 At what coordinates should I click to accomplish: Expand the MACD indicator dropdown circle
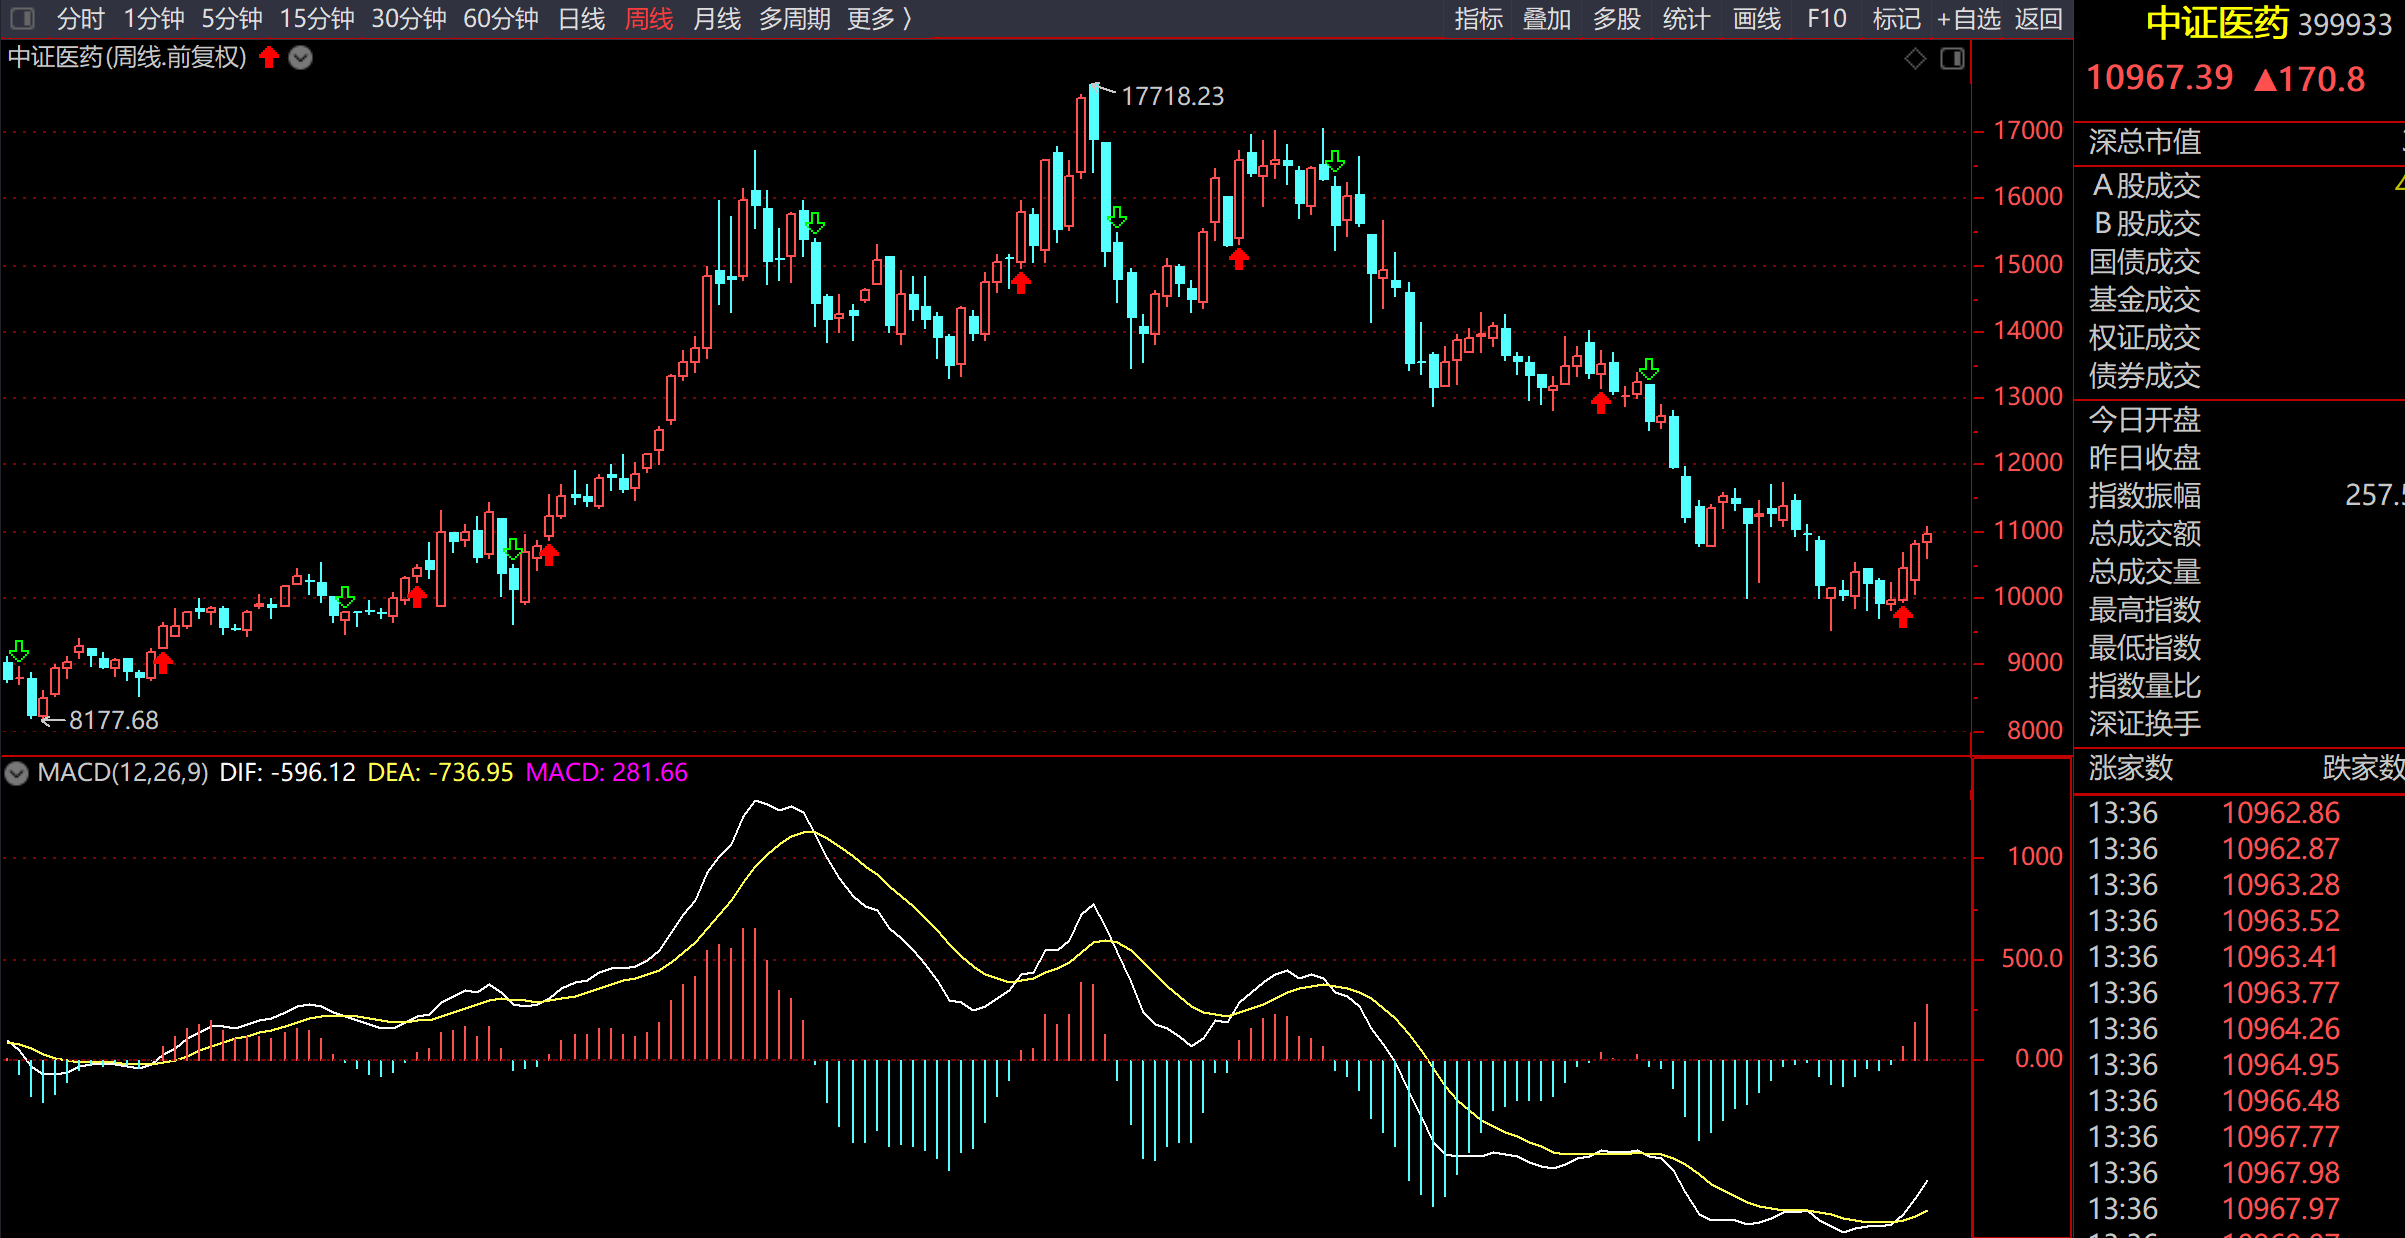coord(17,773)
